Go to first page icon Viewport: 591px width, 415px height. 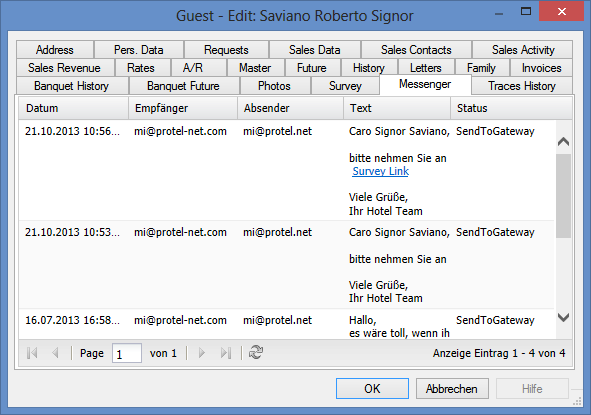32,353
